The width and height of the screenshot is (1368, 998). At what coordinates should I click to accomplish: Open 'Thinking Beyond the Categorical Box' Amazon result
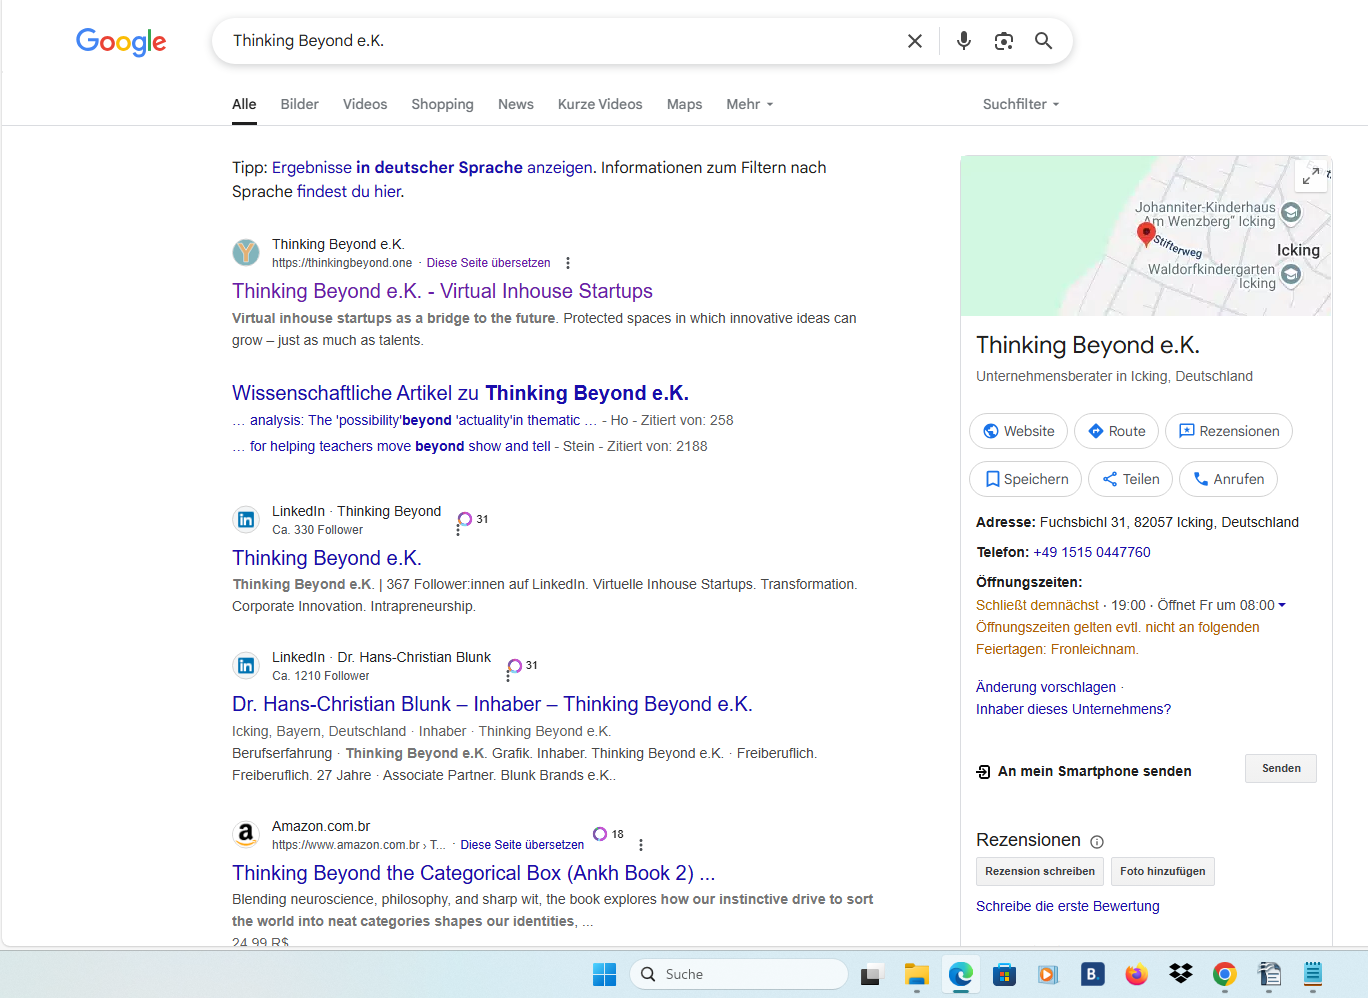(473, 873)
